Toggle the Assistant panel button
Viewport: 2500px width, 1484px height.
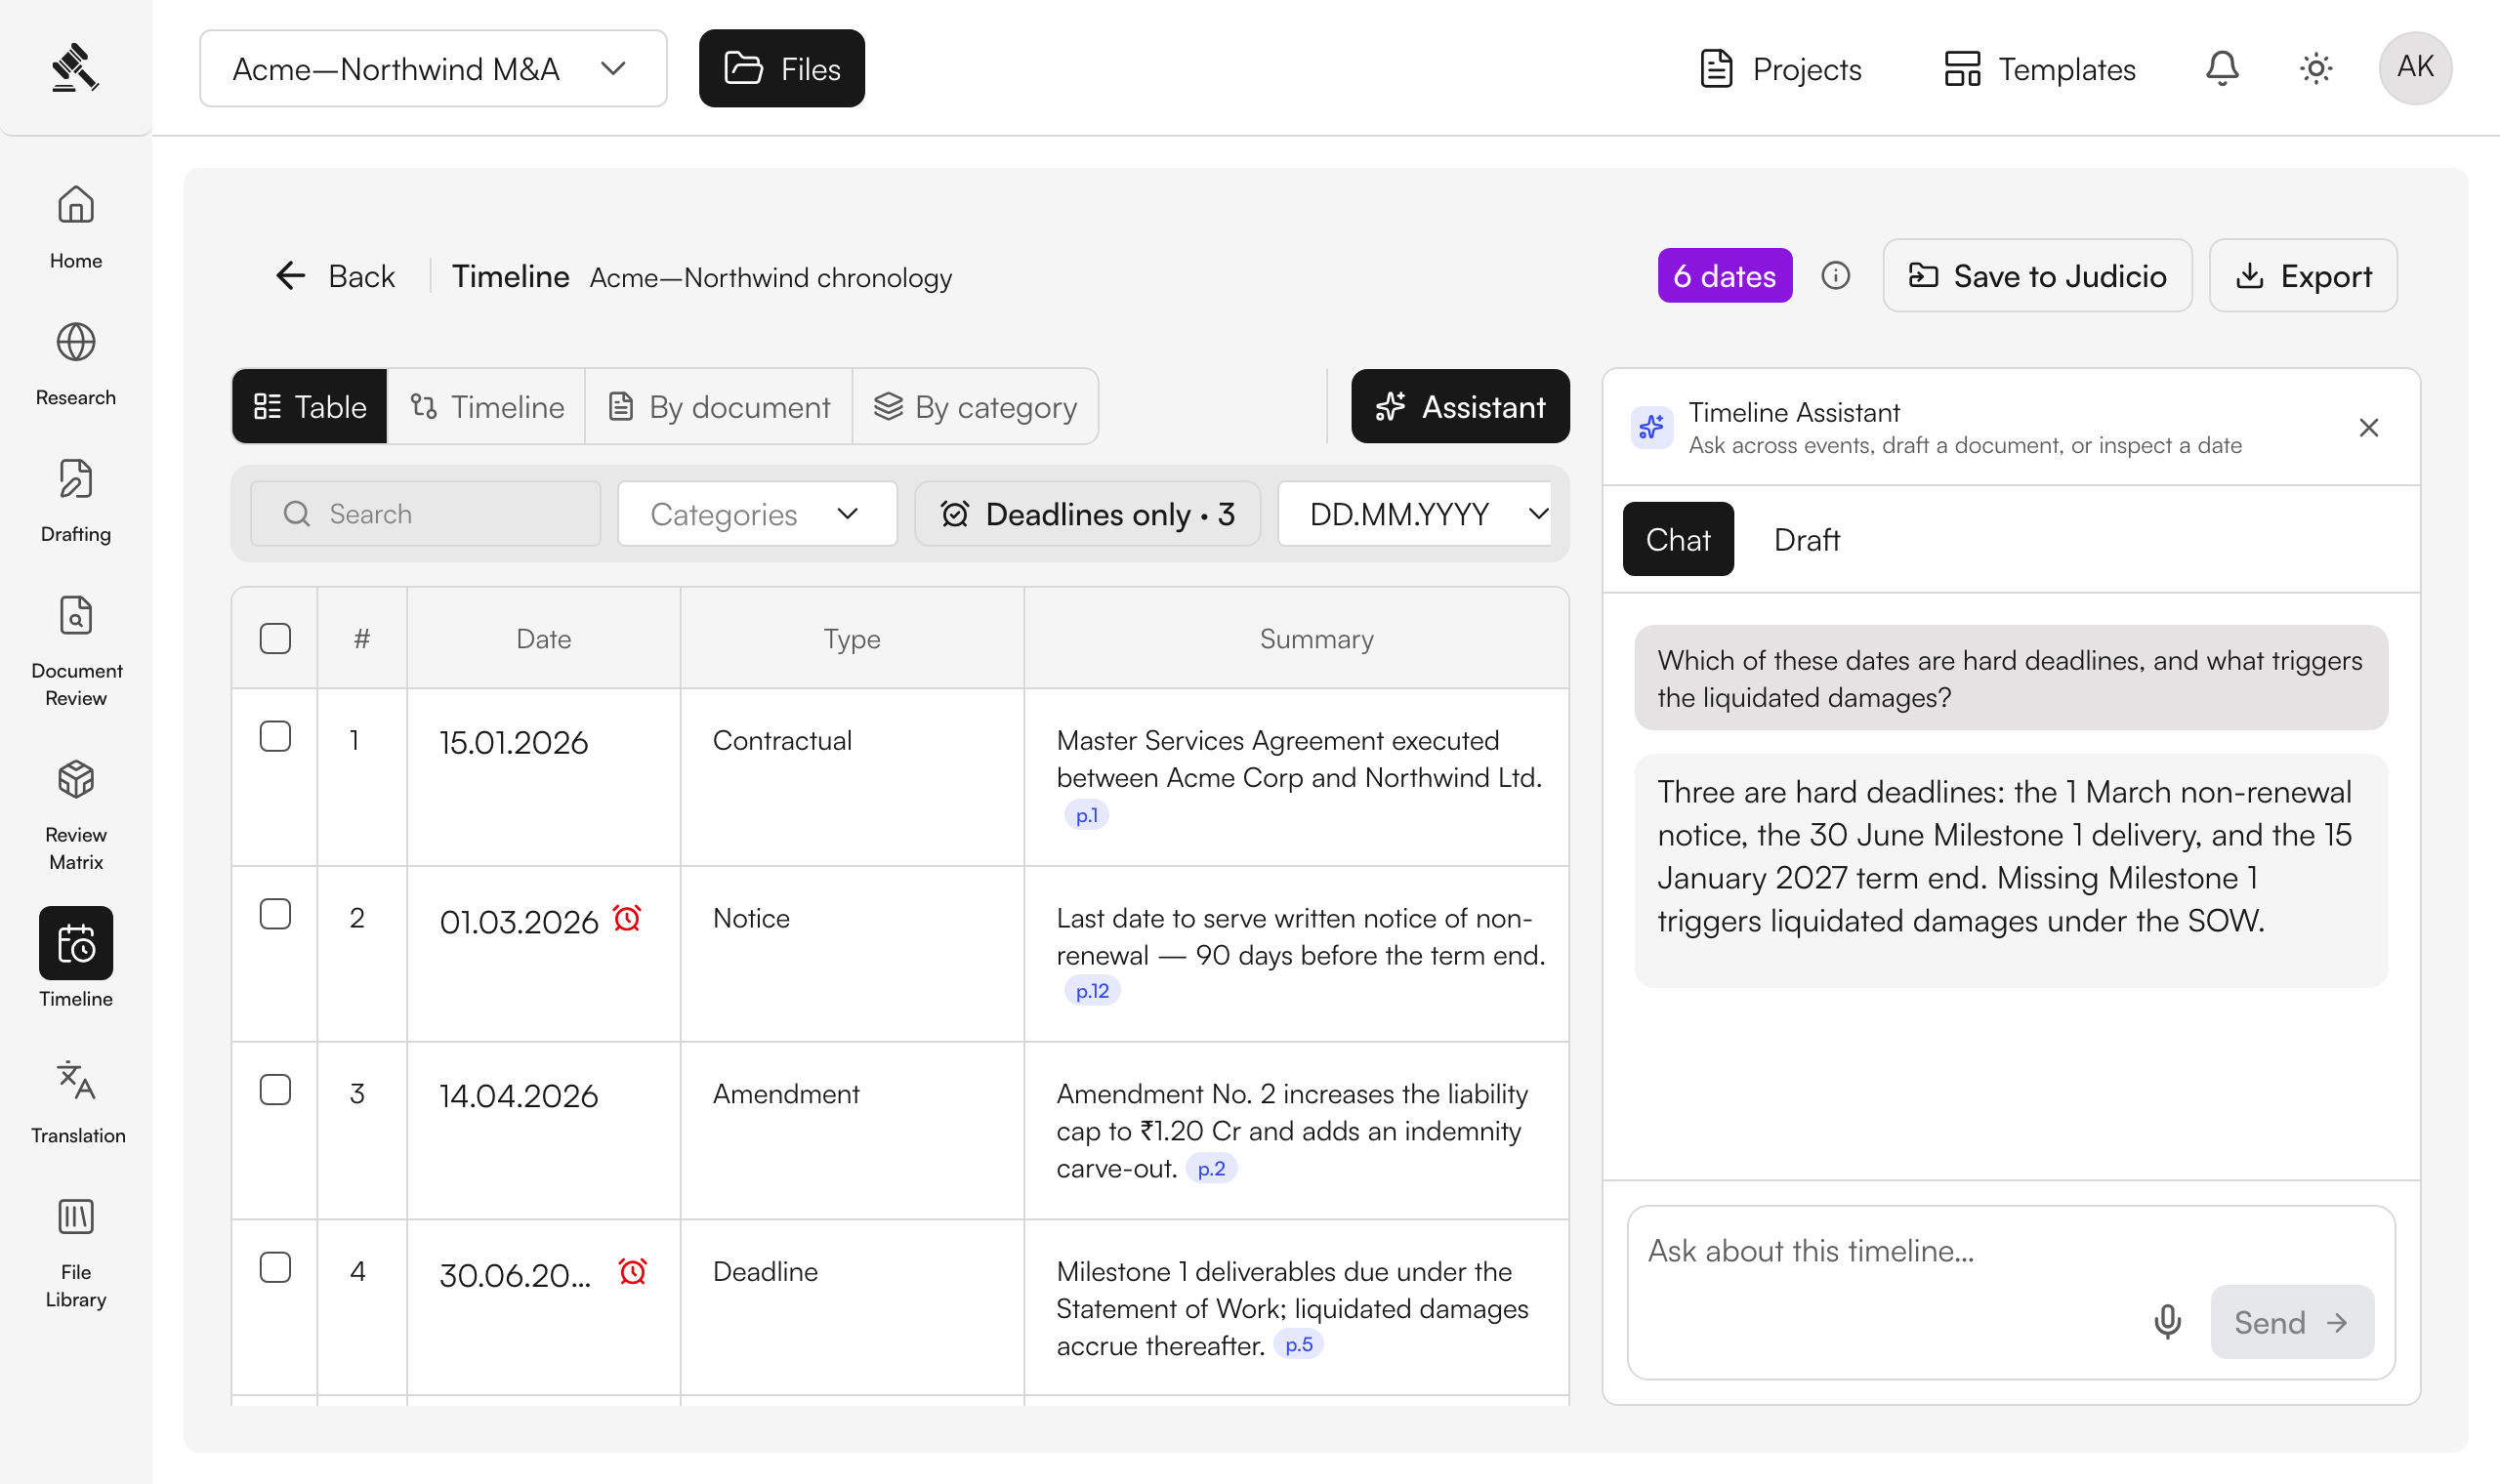pyautogui.click(x=1460, y=406)
